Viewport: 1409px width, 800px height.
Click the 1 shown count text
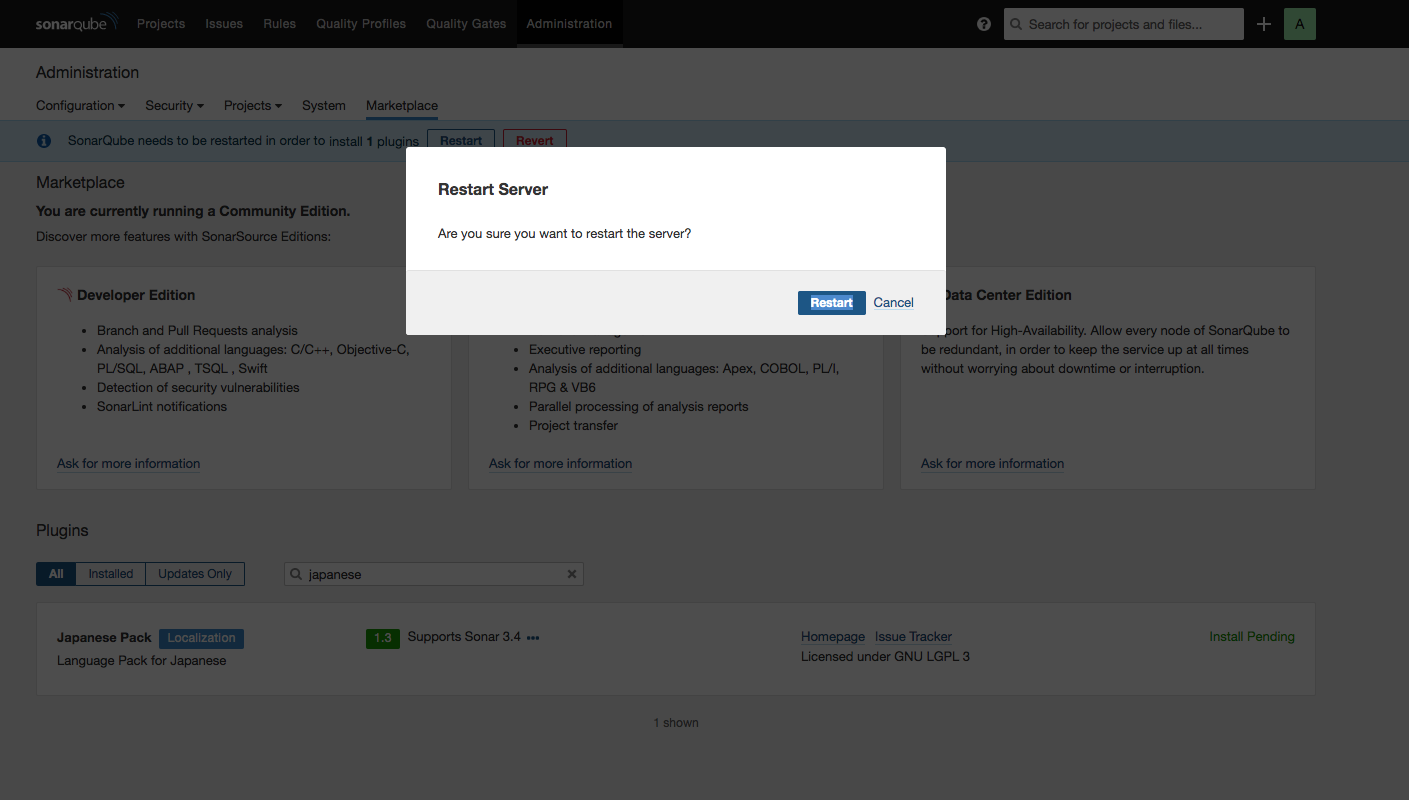[x=676, y=723]
